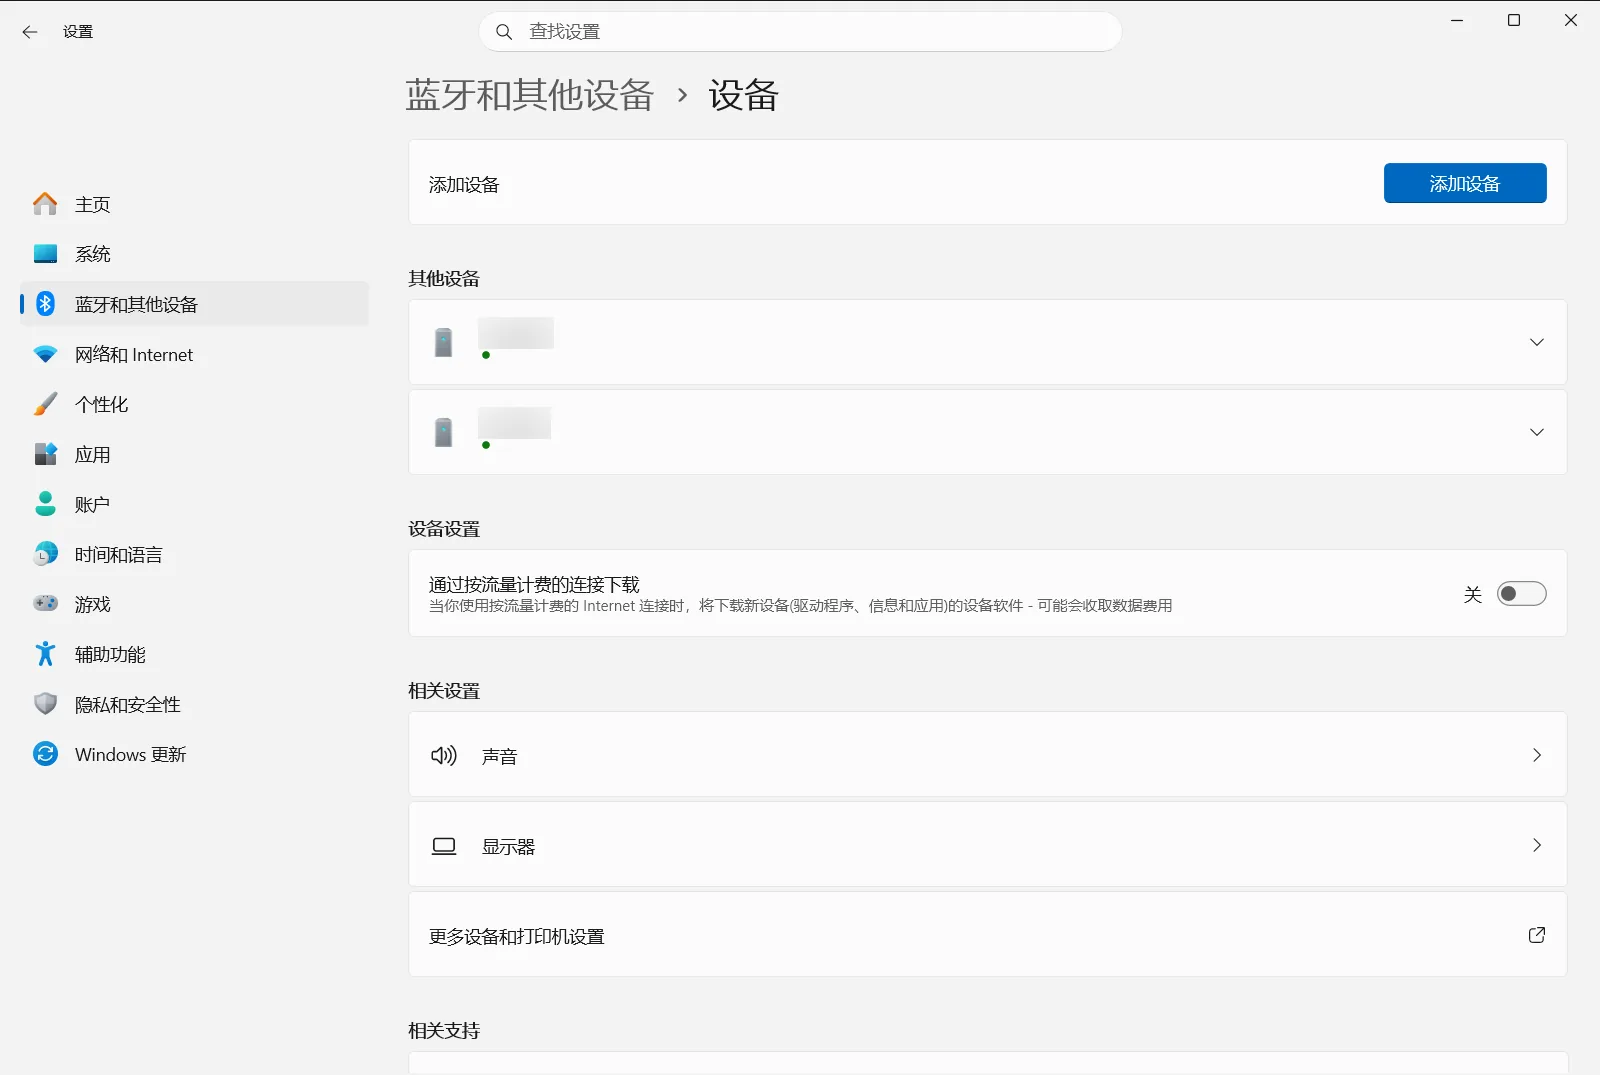This screenshot has height=1075, width=1600.
Task: Select the 应用 apps icon
Action: point(45,454)
